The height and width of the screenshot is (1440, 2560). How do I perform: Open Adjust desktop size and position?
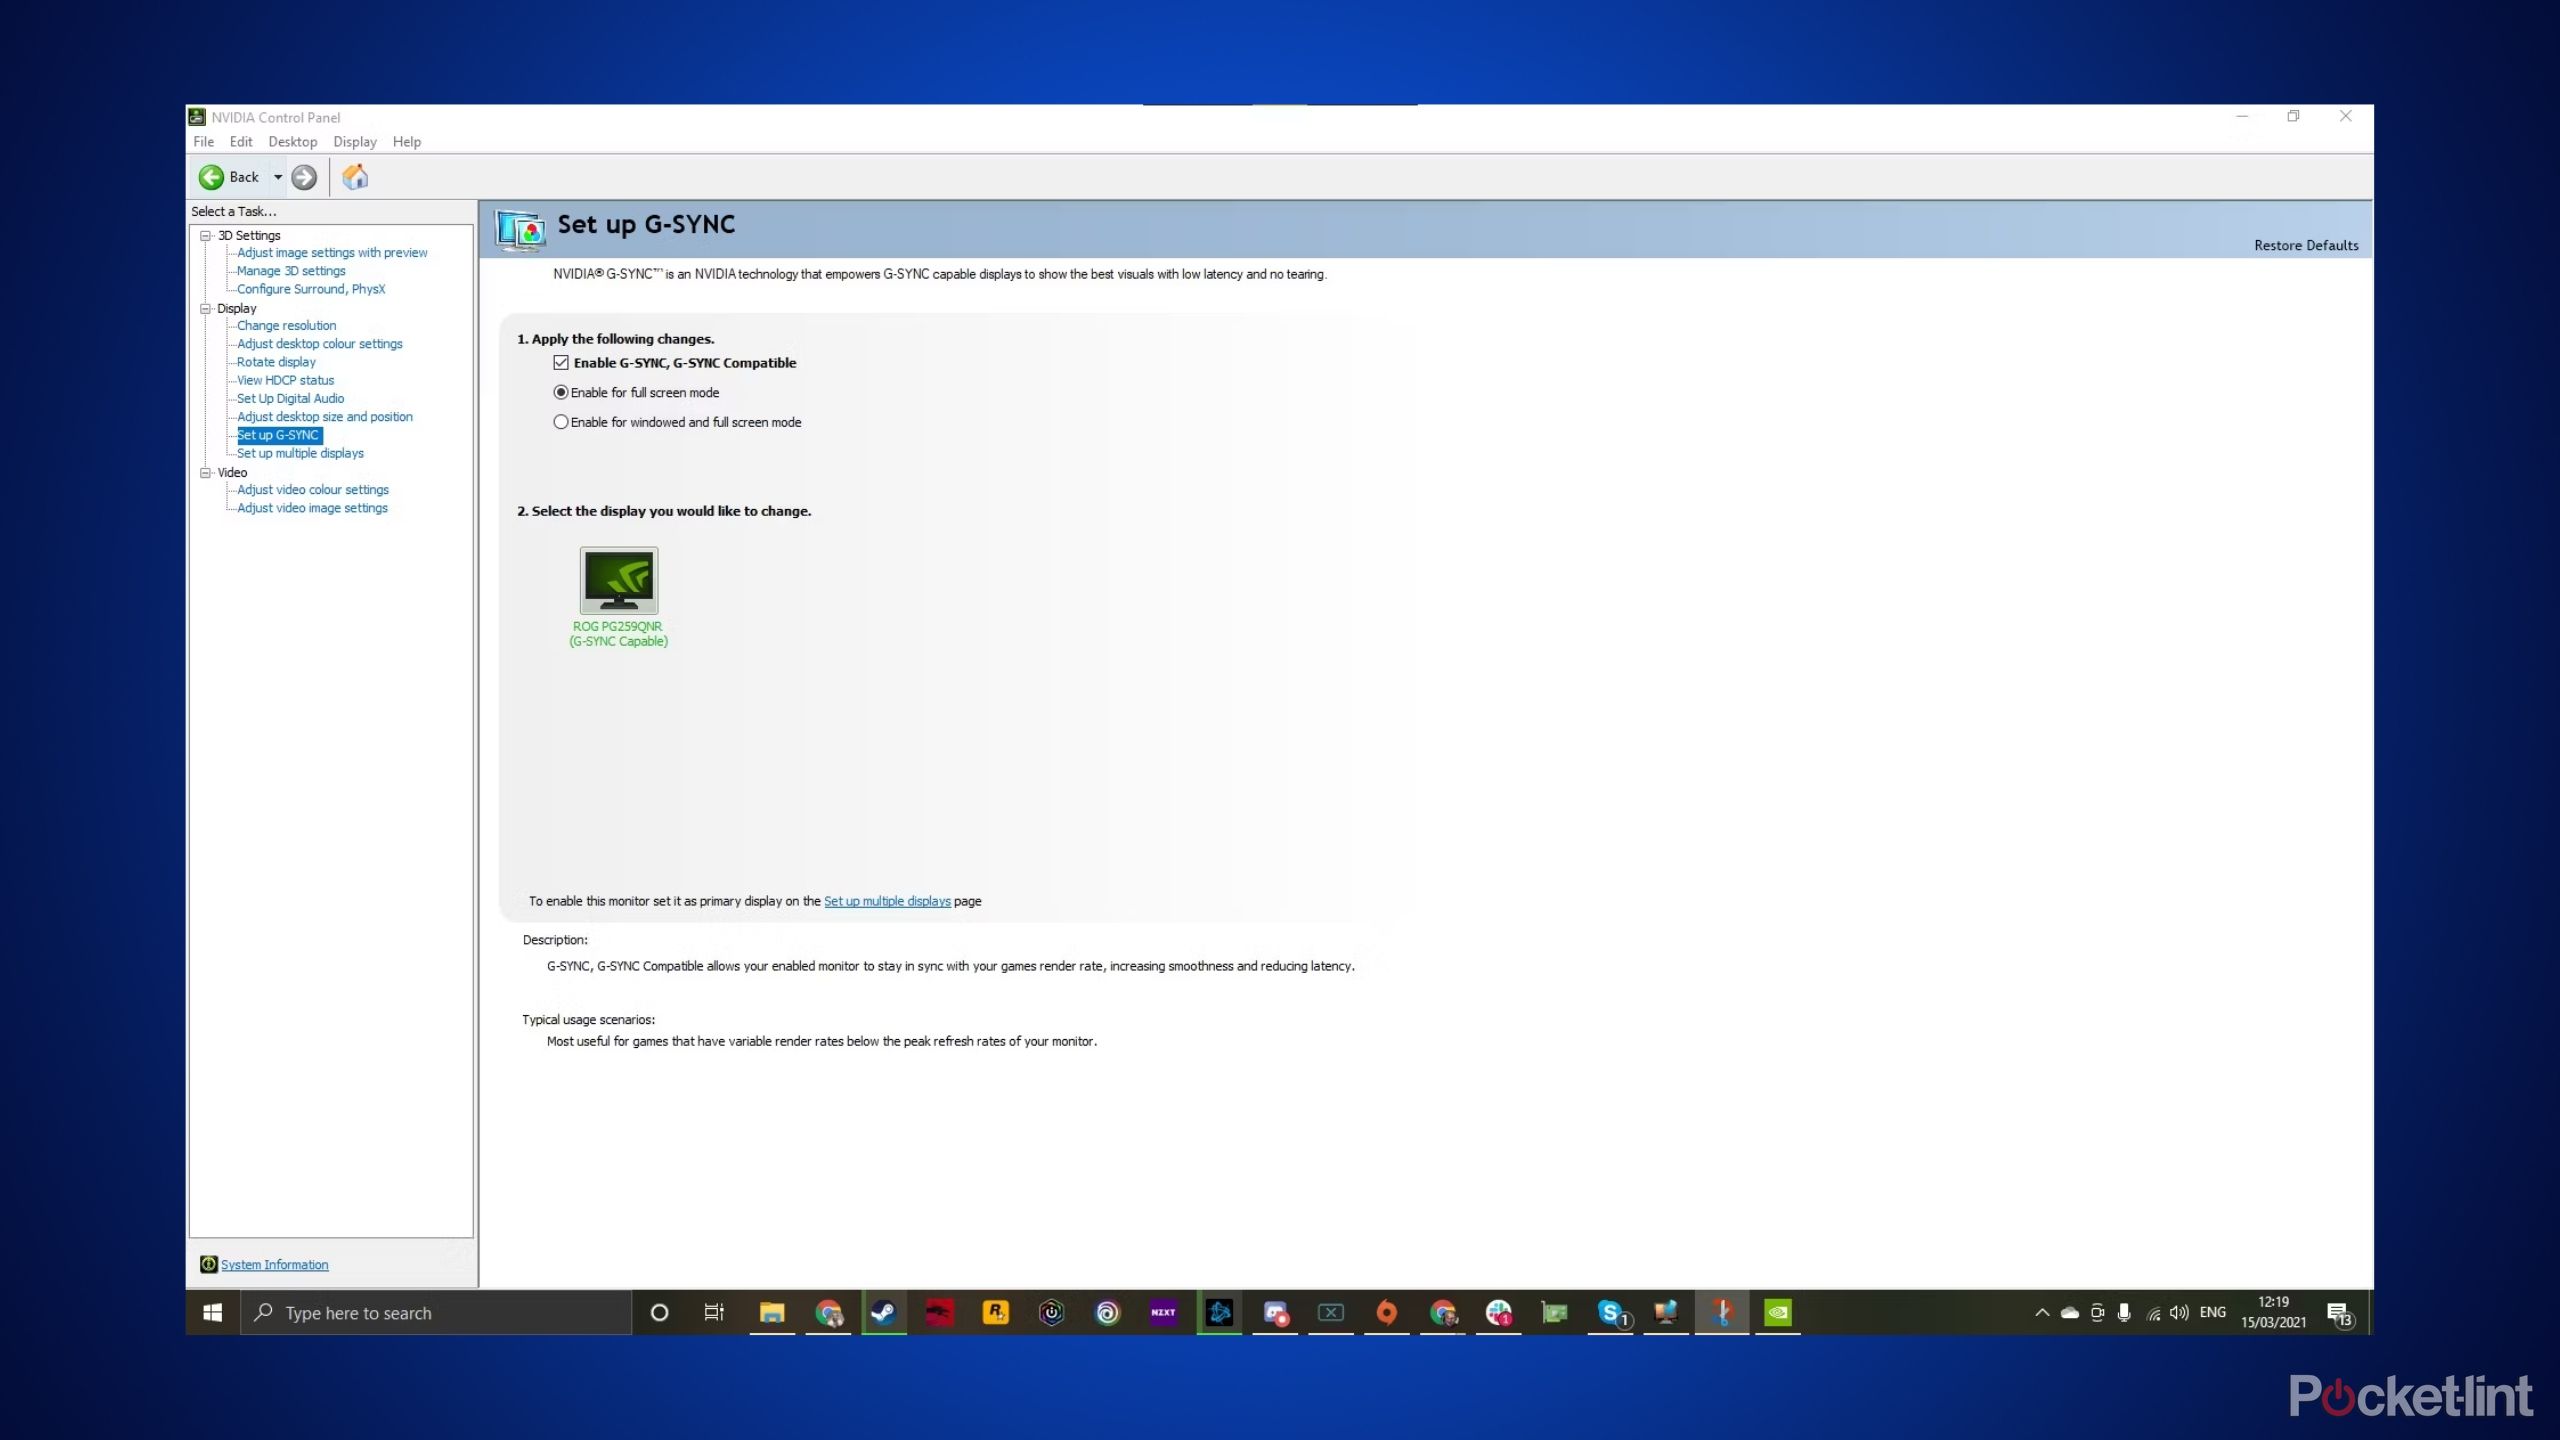tap(325, 417)
